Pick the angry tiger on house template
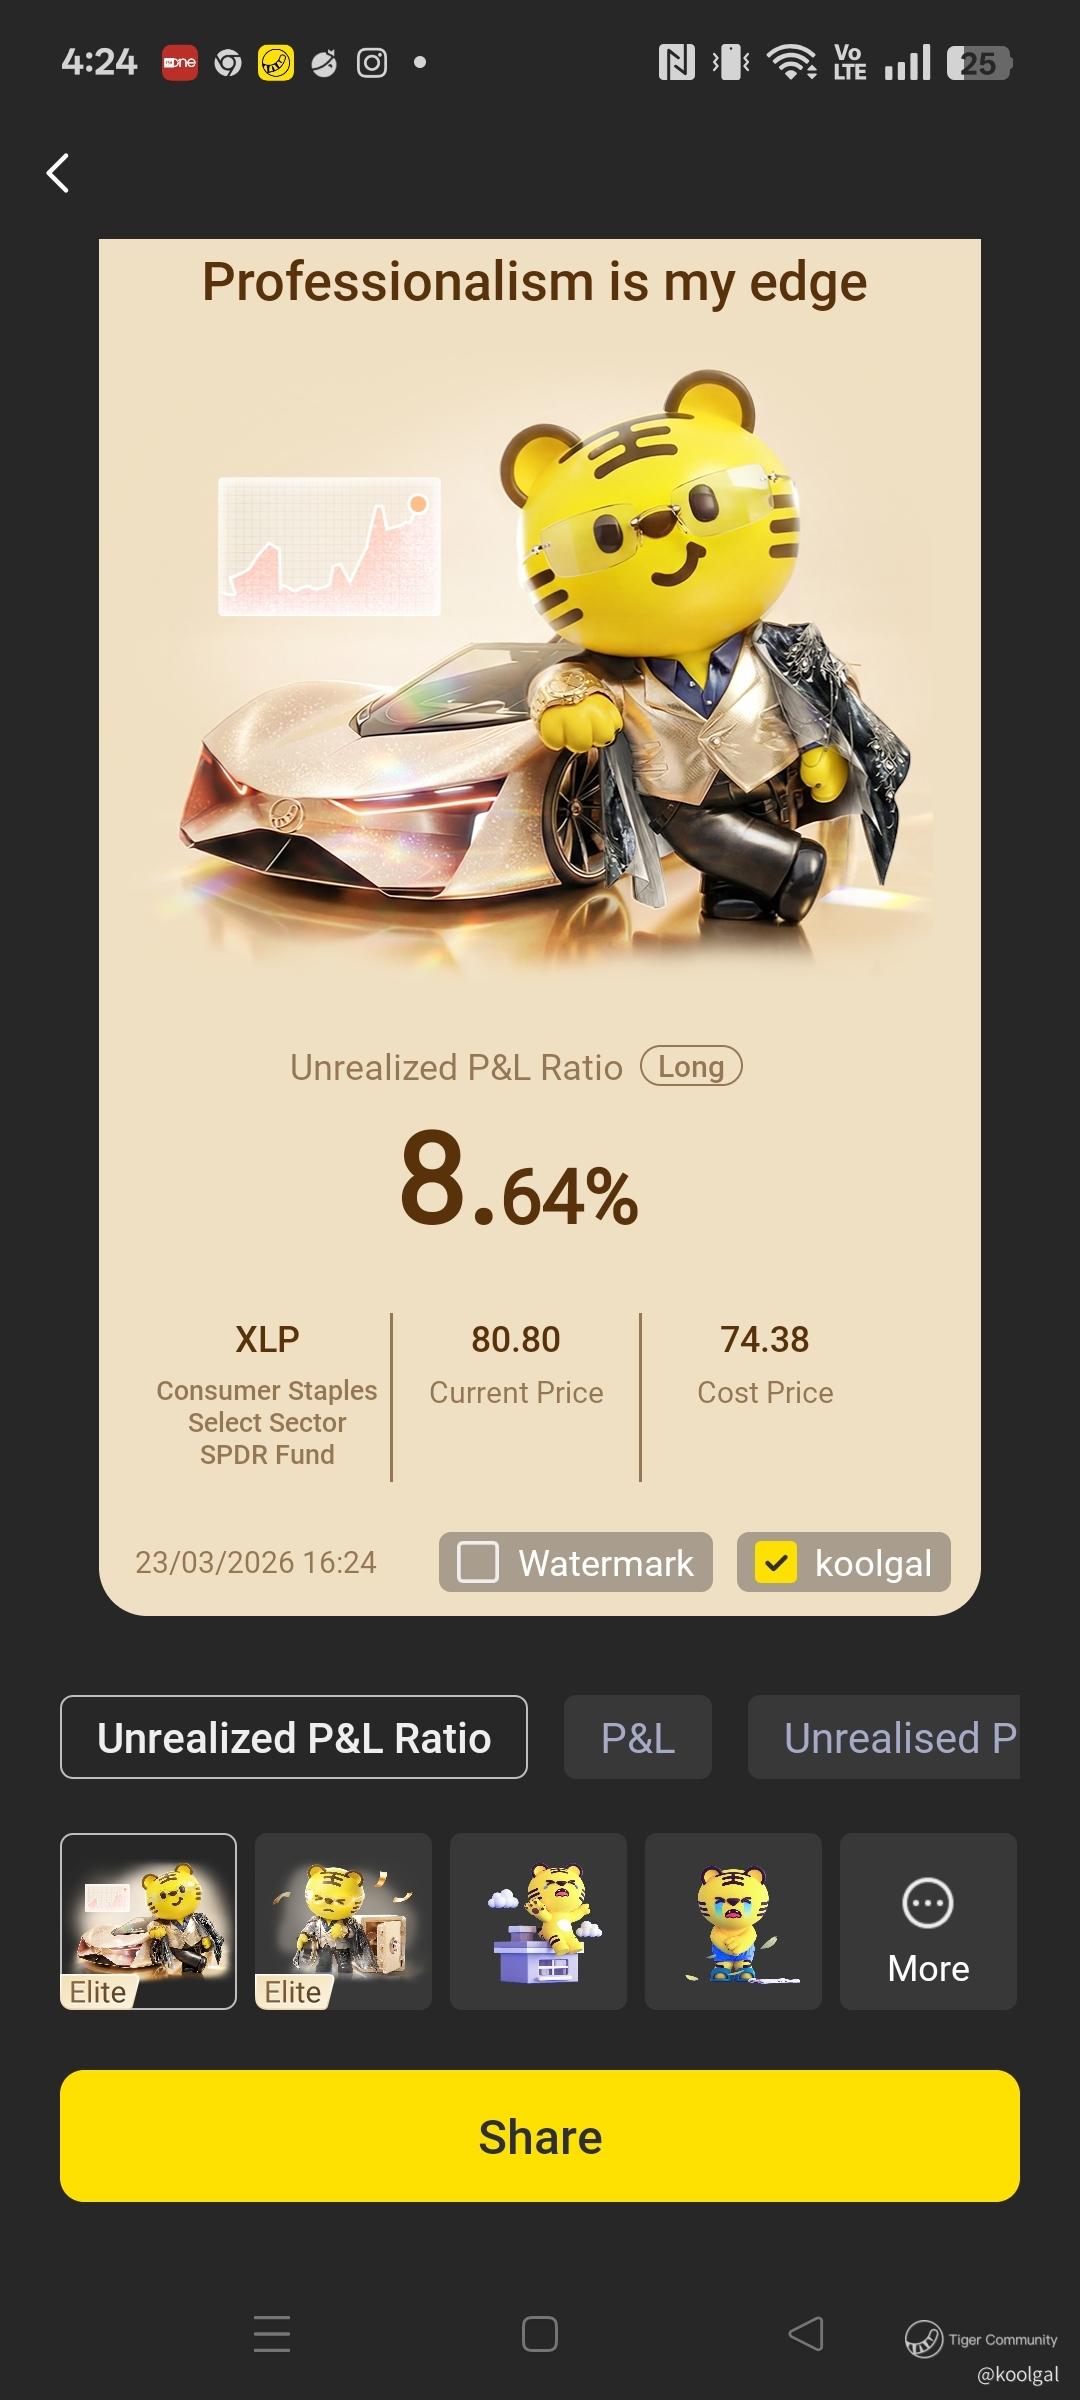Screen dimensions: 1080x2400 [538, 1921]
